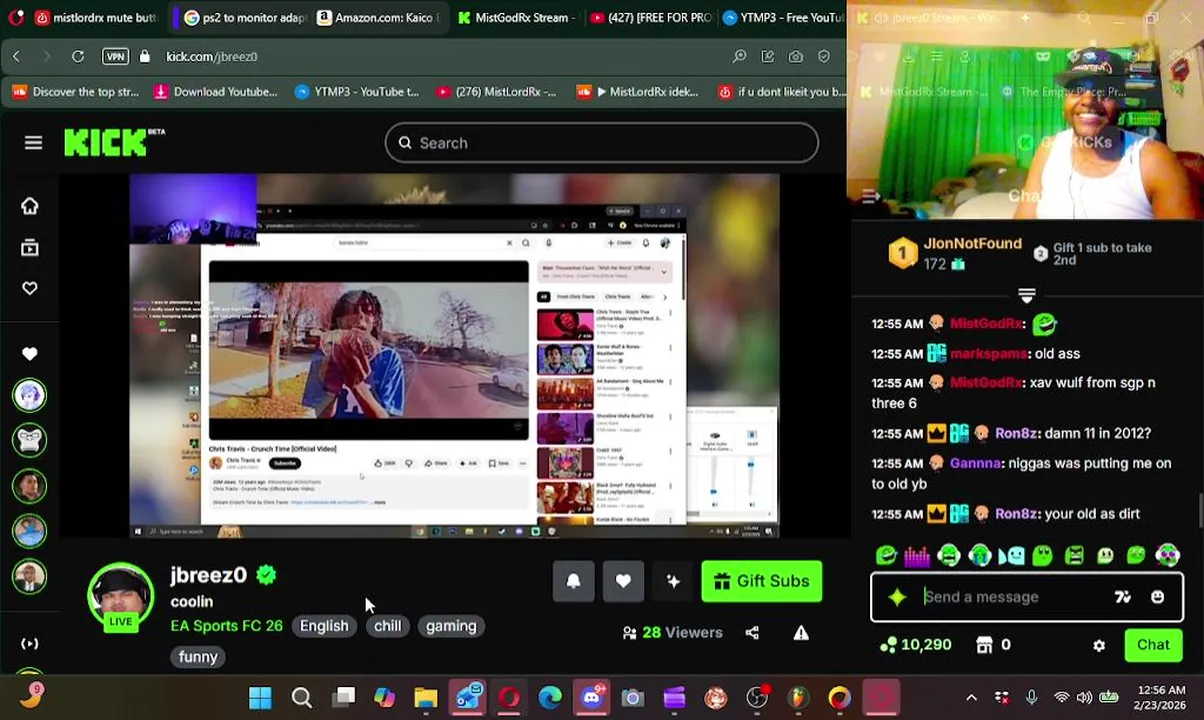Open browser snapshot camera icon

coord(795,57)
